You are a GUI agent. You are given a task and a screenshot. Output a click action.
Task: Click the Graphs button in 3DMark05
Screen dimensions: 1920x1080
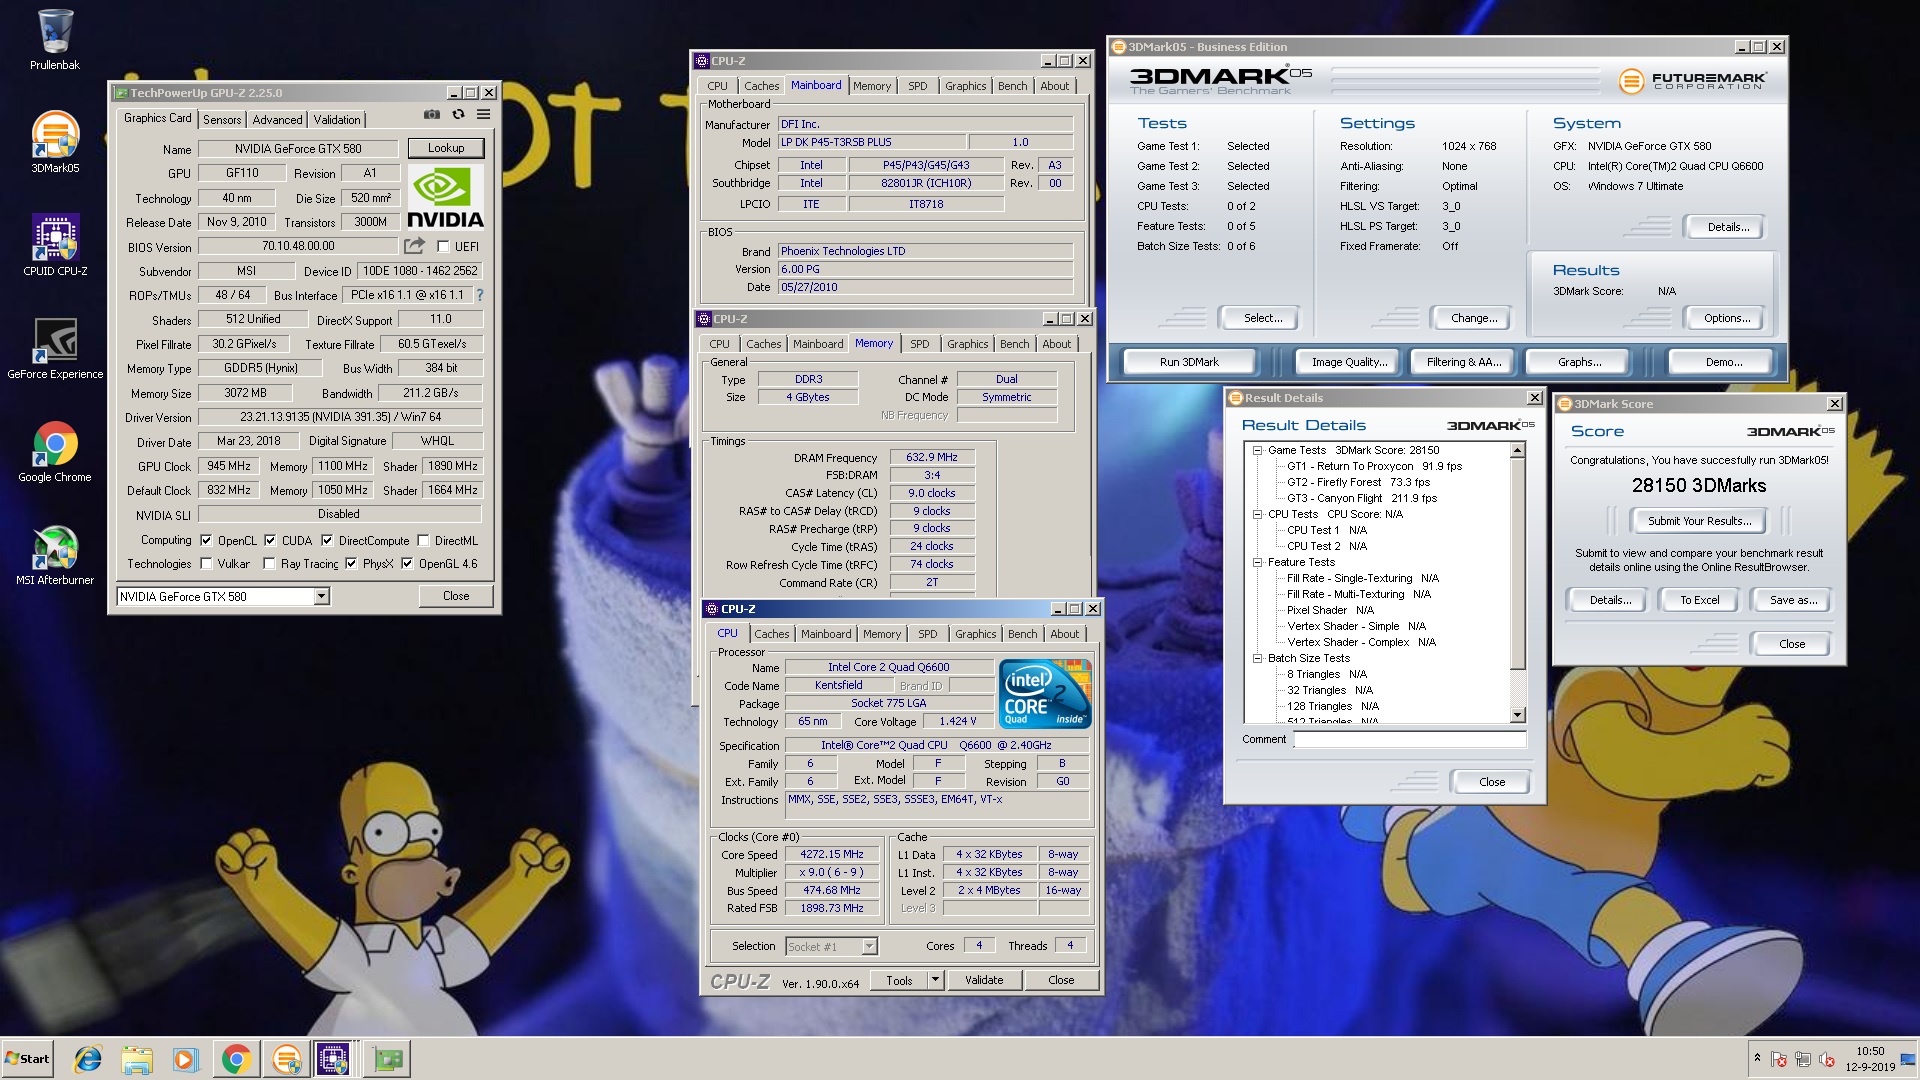pos(1579,362)
